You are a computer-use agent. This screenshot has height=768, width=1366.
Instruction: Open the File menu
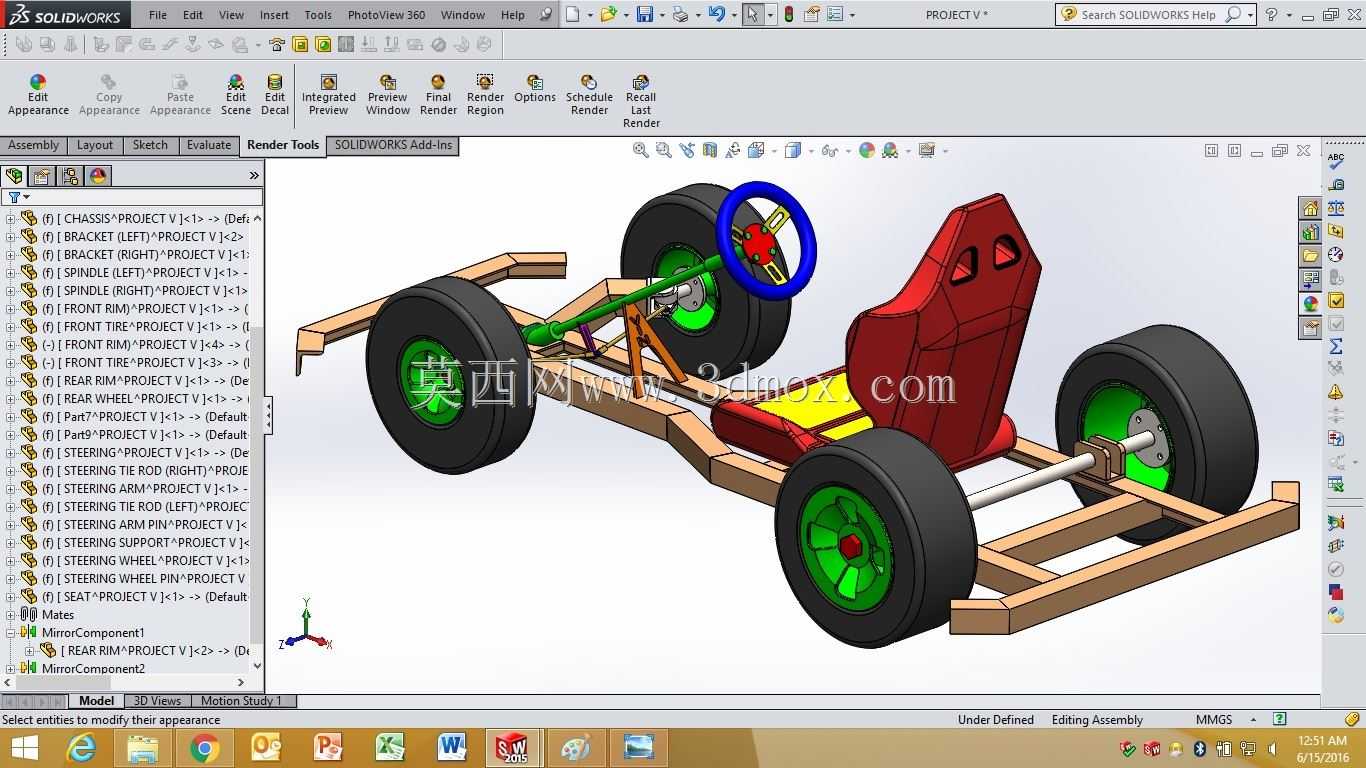(x=158, y=15)
